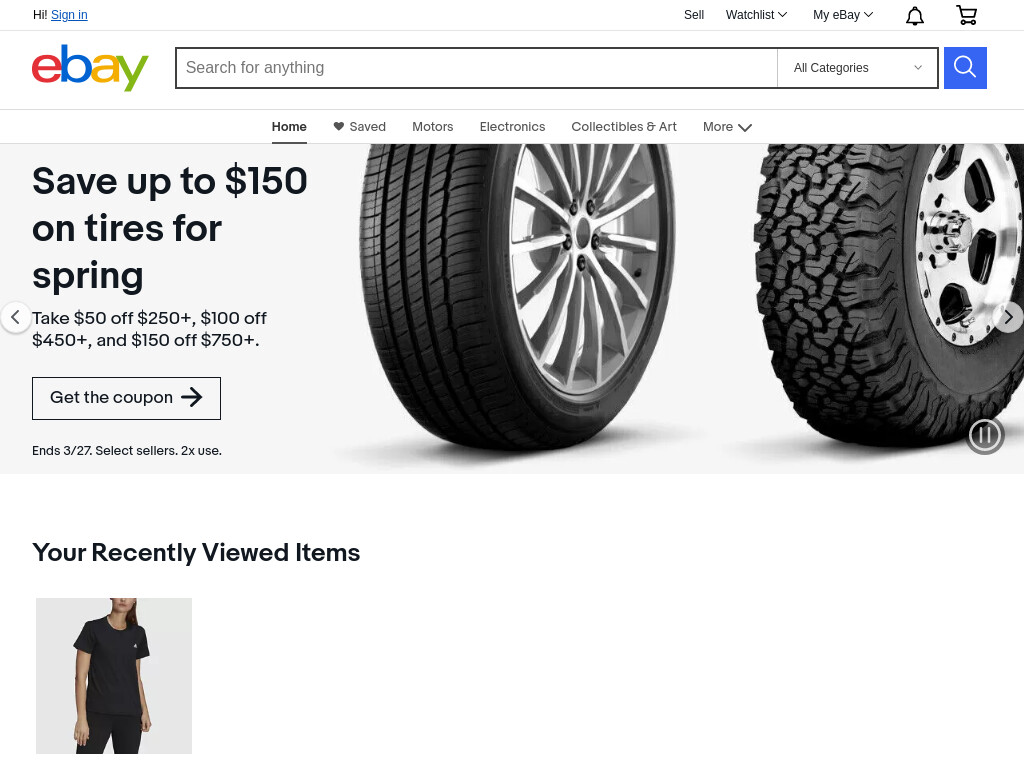Click the Sign in link
The height and width of the screenshot is (768, 1024).
click(x=69, y=15)
